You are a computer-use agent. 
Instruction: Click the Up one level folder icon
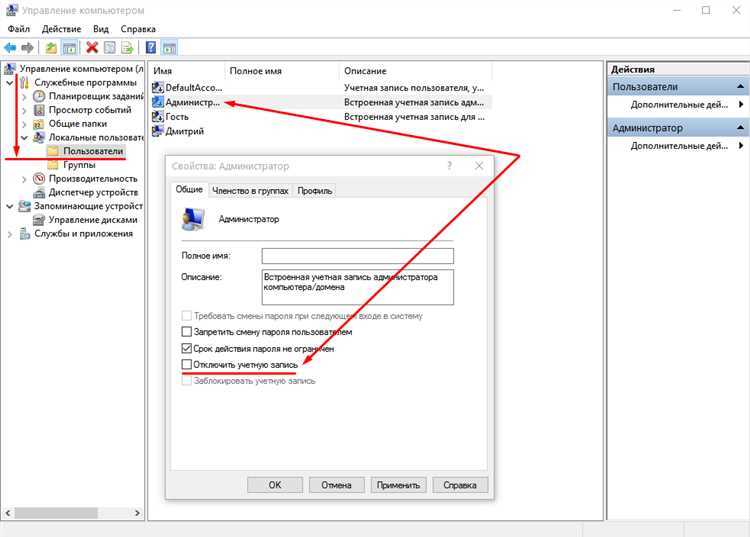pyautogui.click(x=51, y=47)
